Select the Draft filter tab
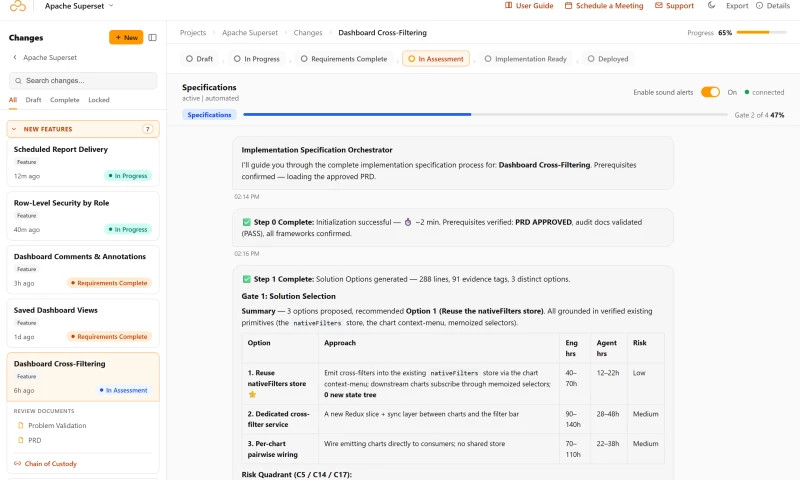The width and height of the screenshot is (800, 480). [33, 100]
